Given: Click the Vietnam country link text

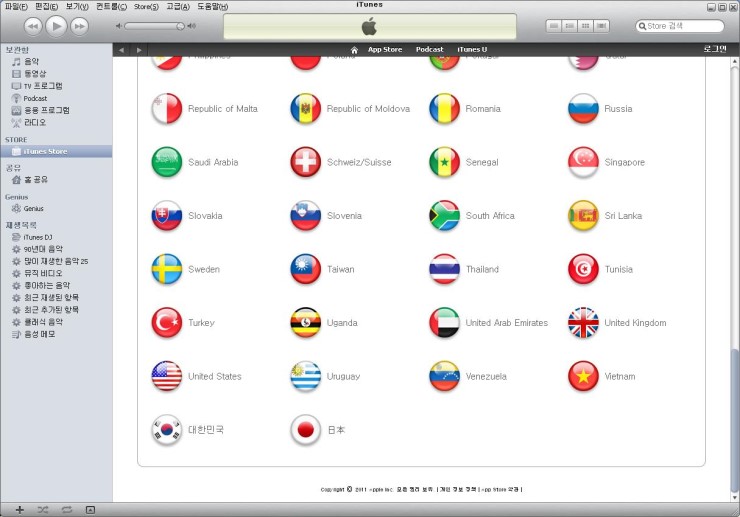Looking at the screenshot, I should point(620,376).
